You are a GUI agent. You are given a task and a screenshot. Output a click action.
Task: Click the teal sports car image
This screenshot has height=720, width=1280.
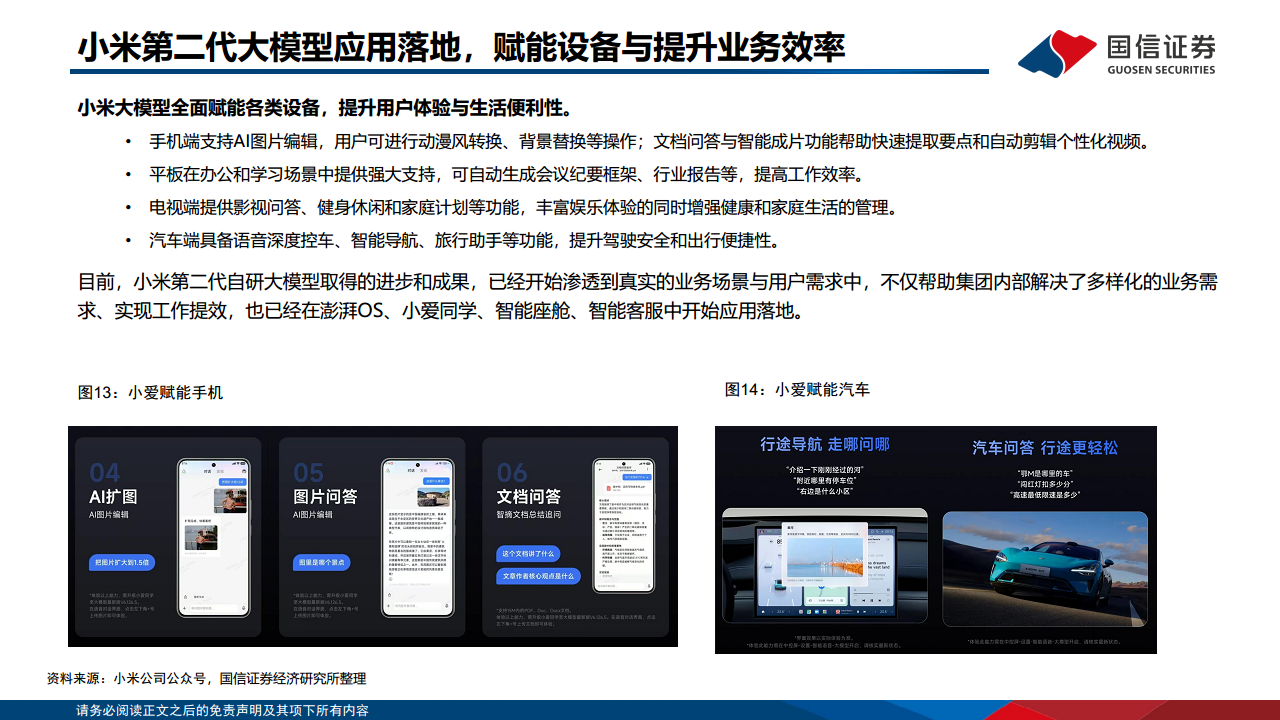tap(1045, 570)
